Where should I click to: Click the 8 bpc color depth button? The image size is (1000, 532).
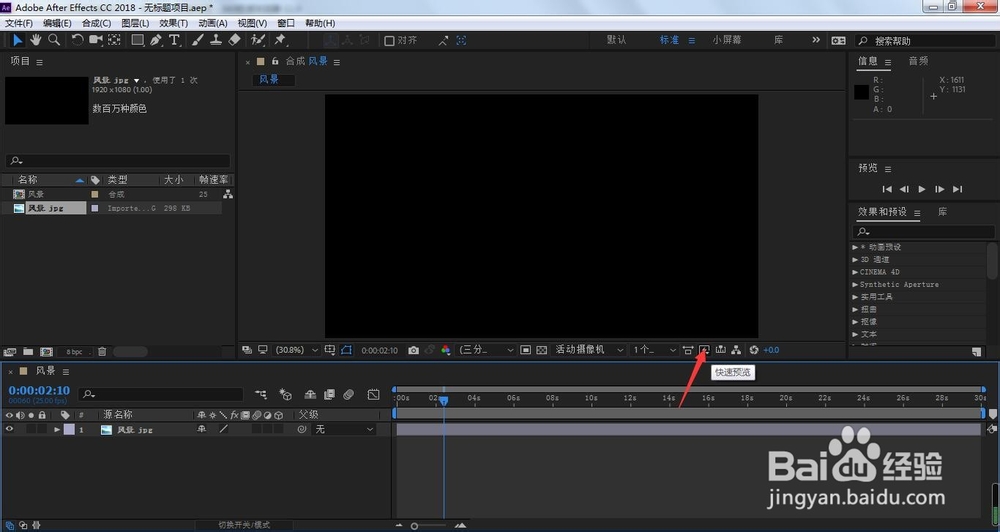(75, 351)
